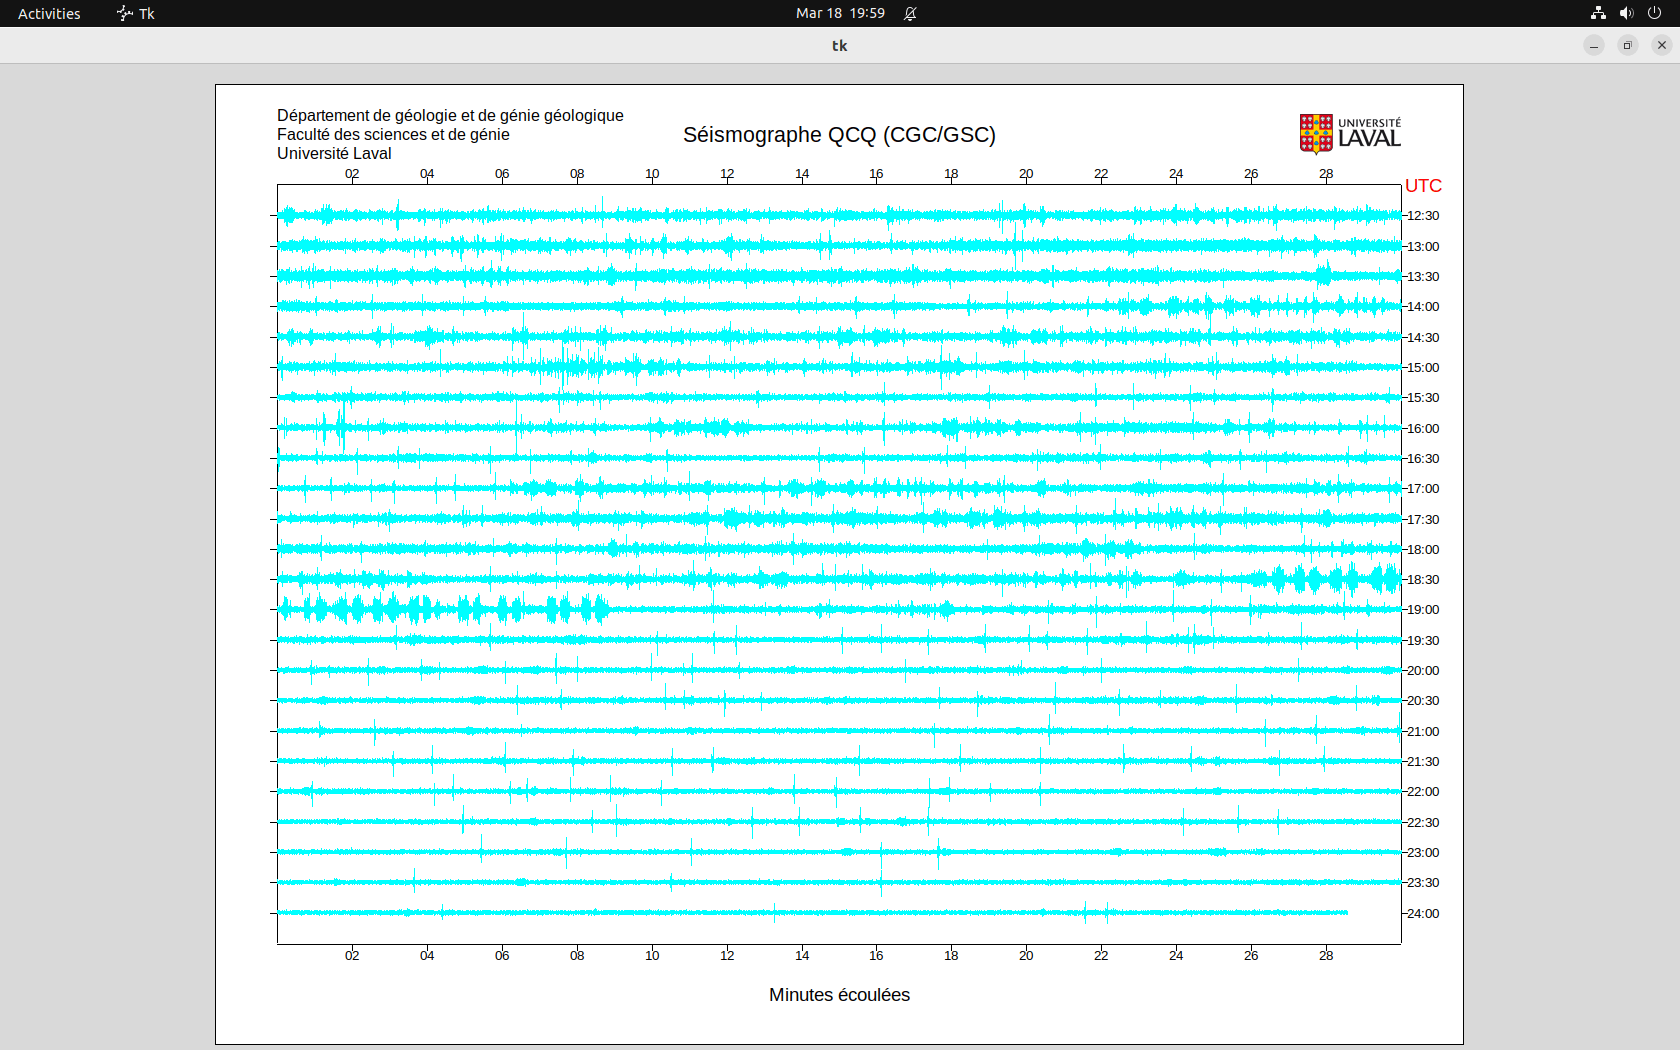Click the volume speaker icon

(1626, 13)
